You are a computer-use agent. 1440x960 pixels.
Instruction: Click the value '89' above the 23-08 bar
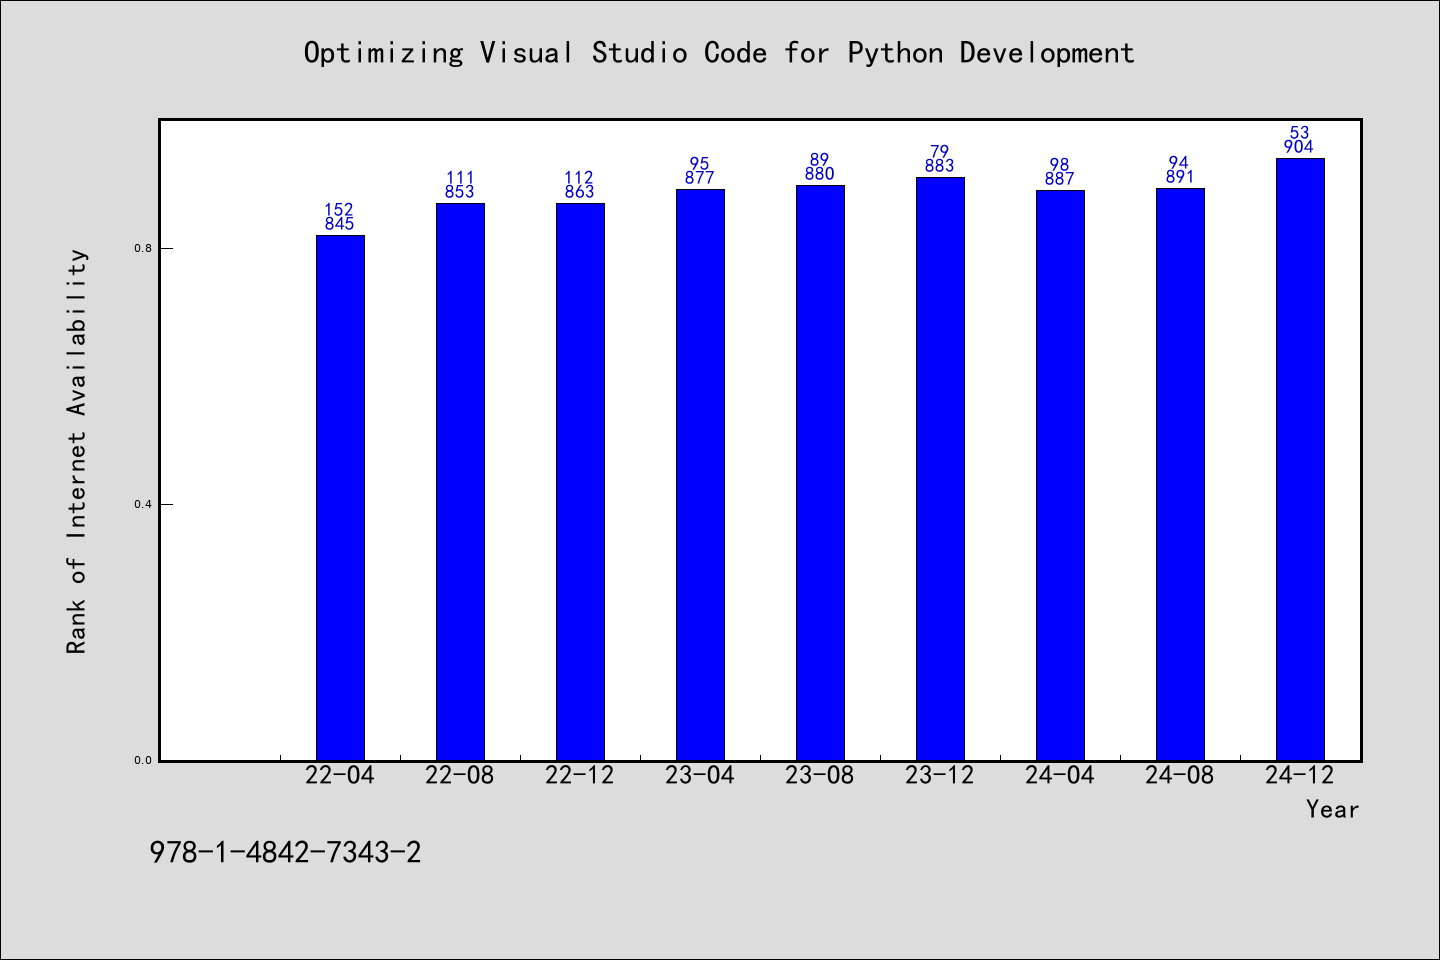click(x=820, y=160)
